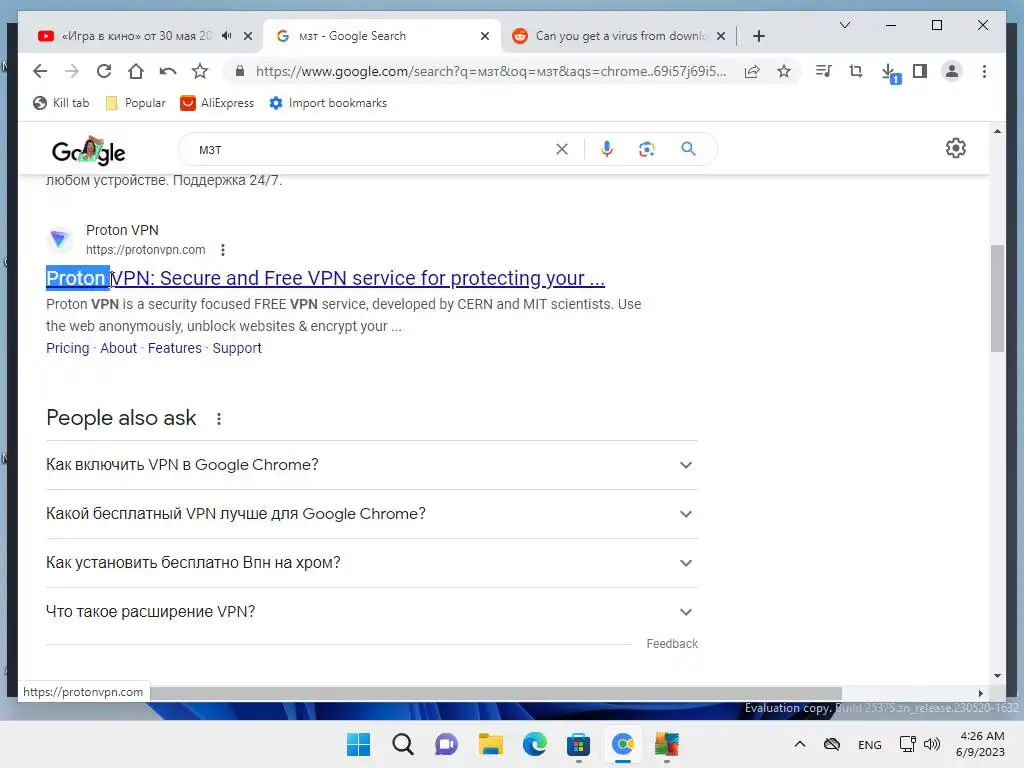The image size is (1024, 768).
Task: Expand 'Что такое расширение VPN?' question
Action: (372, 612)
